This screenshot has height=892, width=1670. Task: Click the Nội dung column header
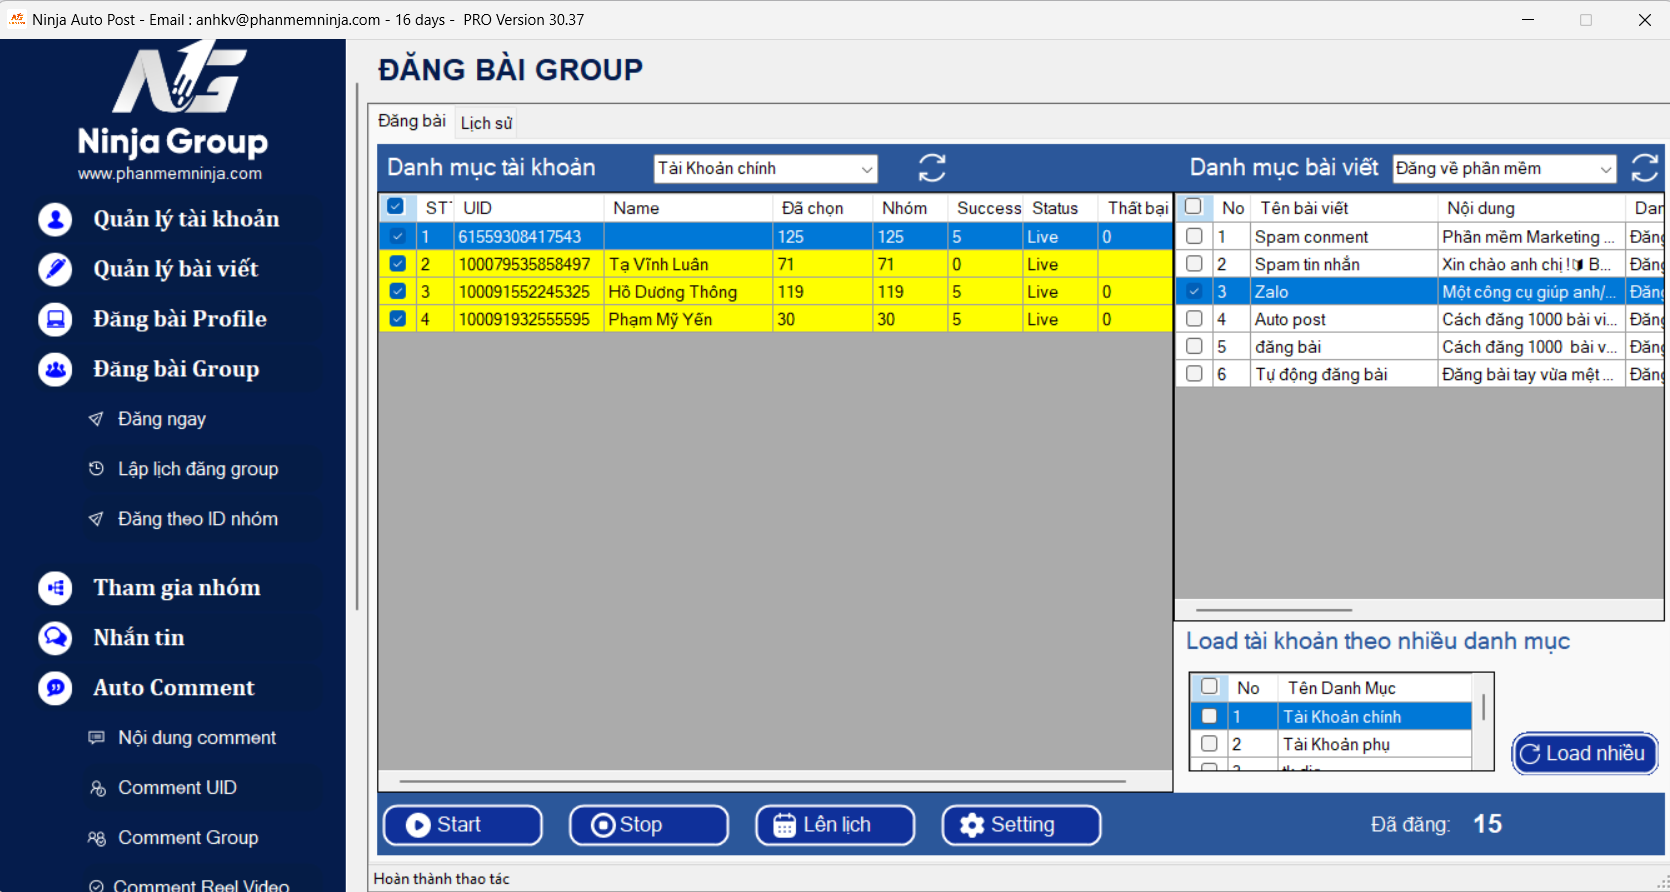point(1531,208)
